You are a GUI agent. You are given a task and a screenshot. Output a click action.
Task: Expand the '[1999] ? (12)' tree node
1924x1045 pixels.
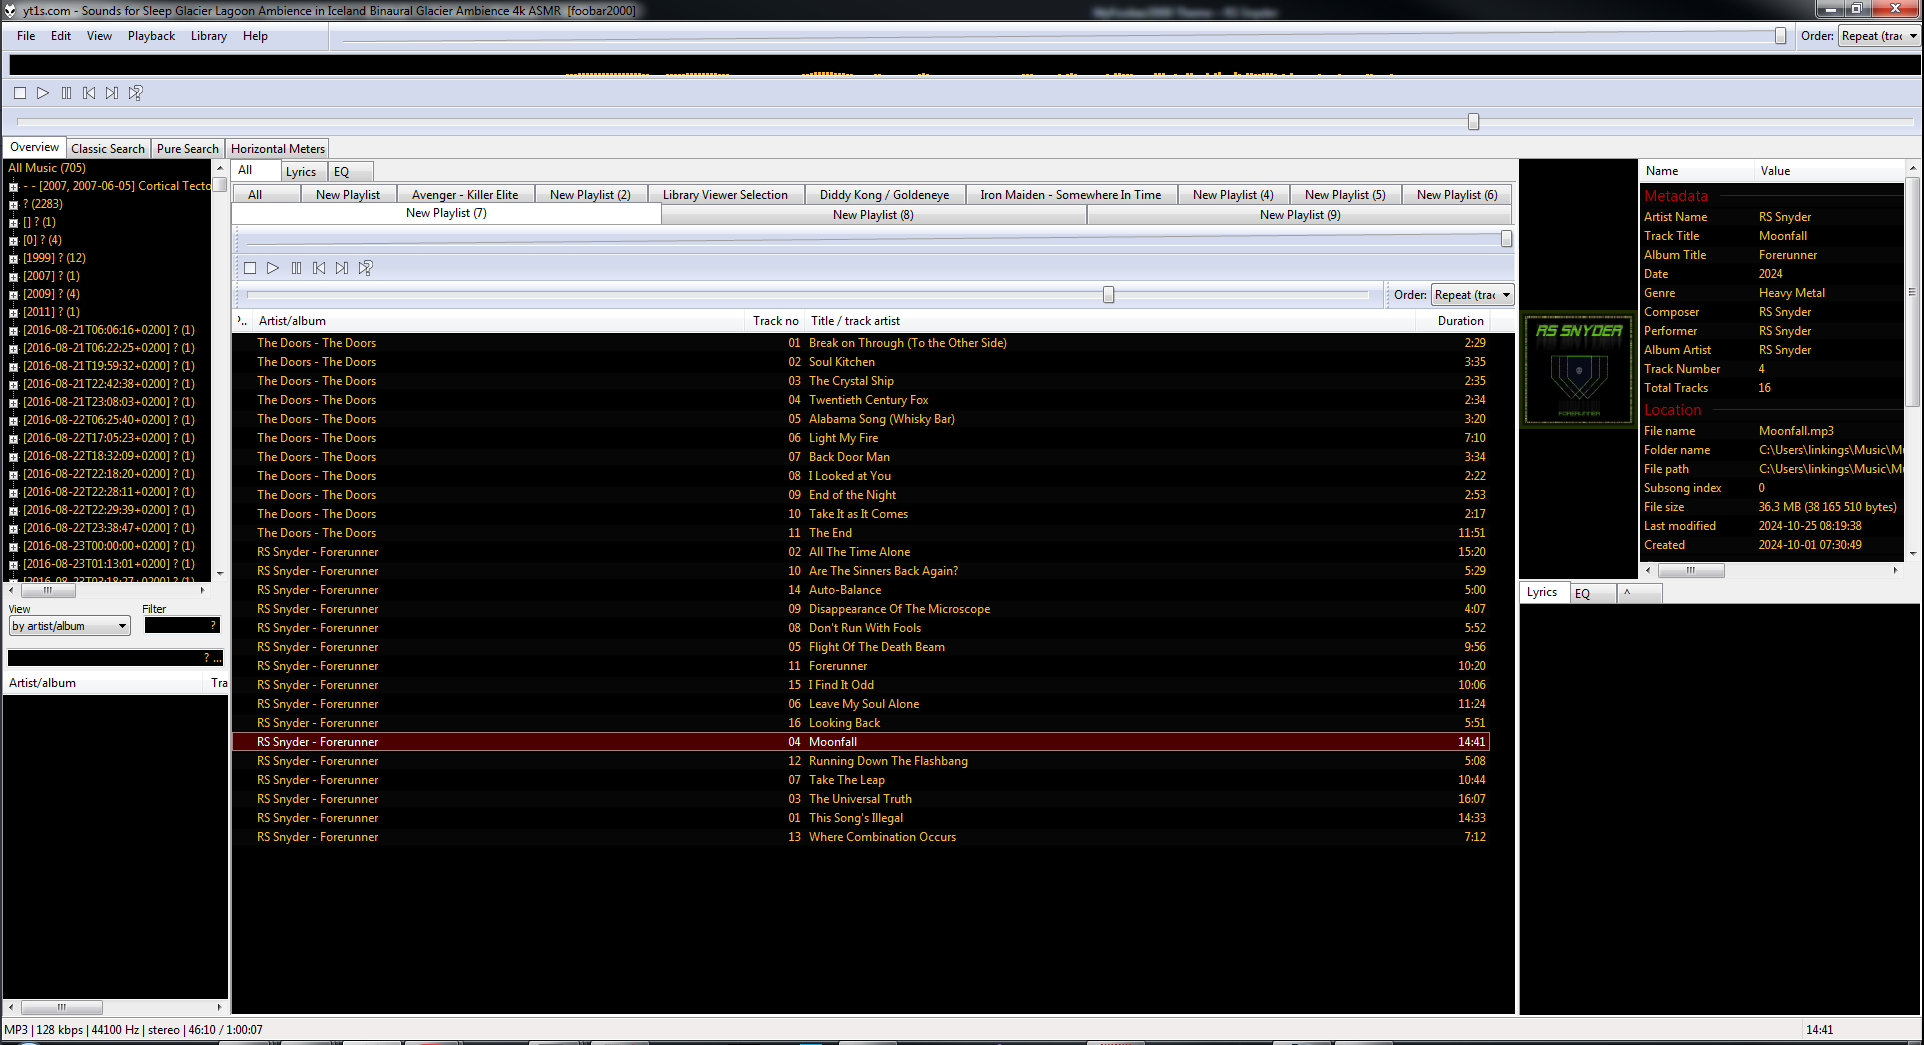[13, 259]
